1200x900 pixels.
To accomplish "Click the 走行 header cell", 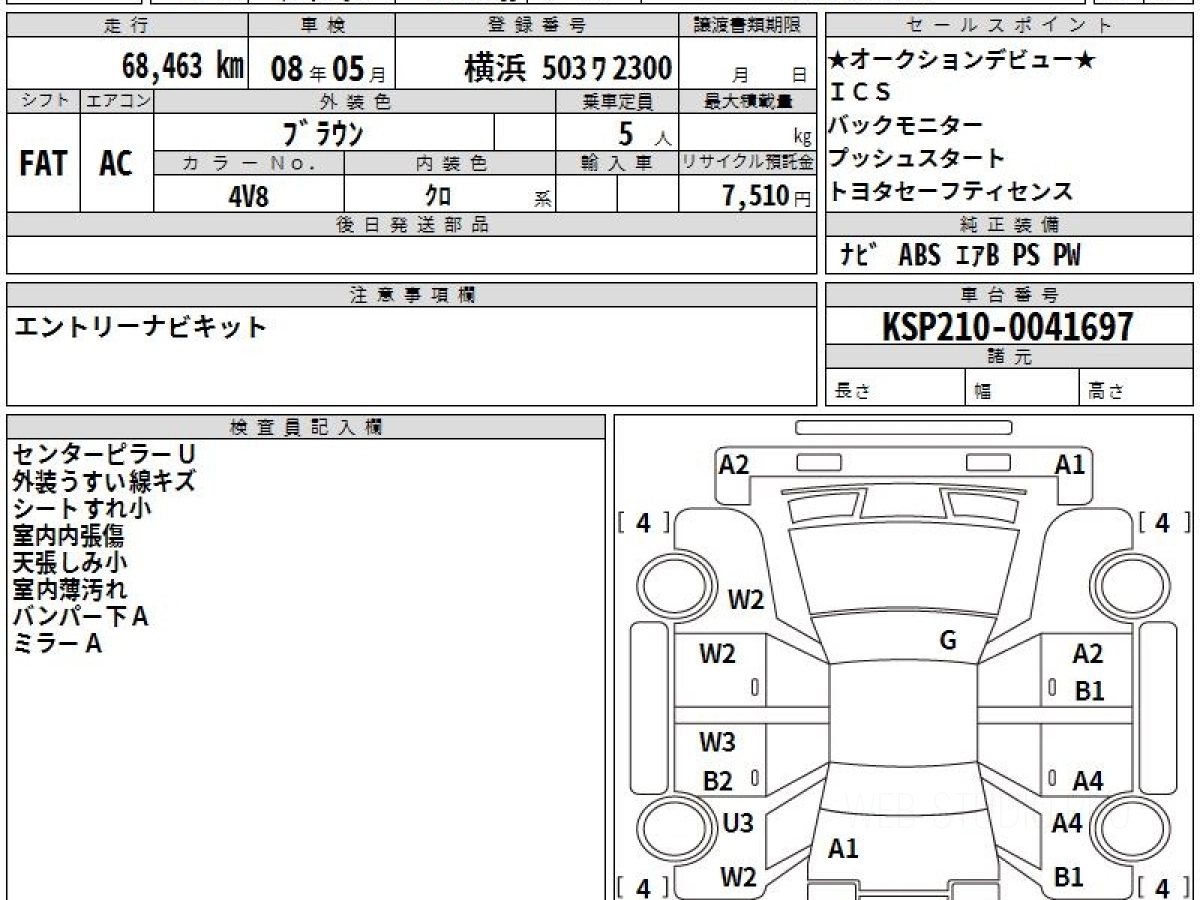I will tap(126, 26).
